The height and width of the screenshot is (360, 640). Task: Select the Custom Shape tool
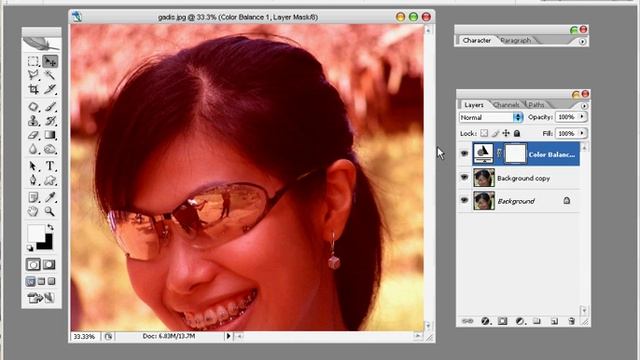[50, 180]
